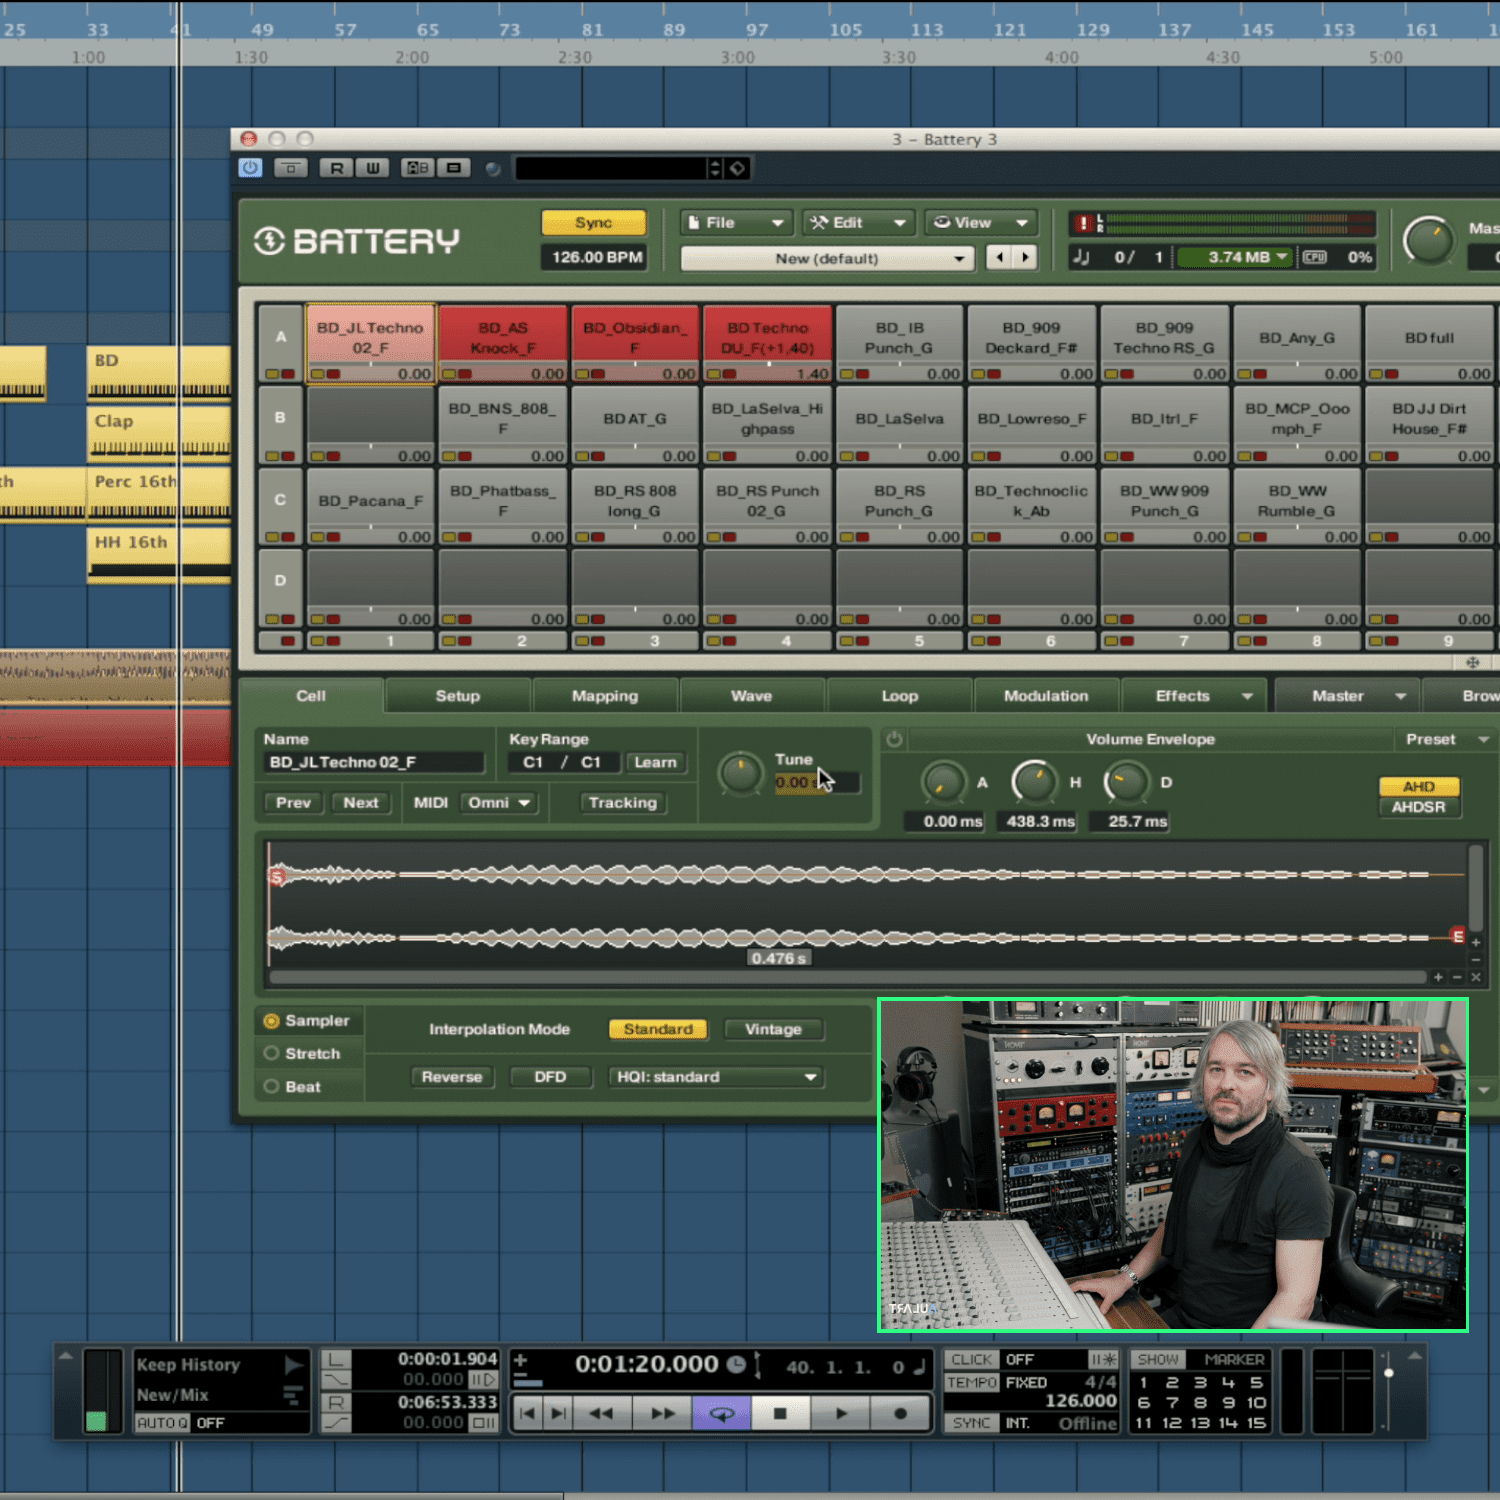1500x1500 pixels.
Task: Enable Read automation R button
Action: (337, 168)
